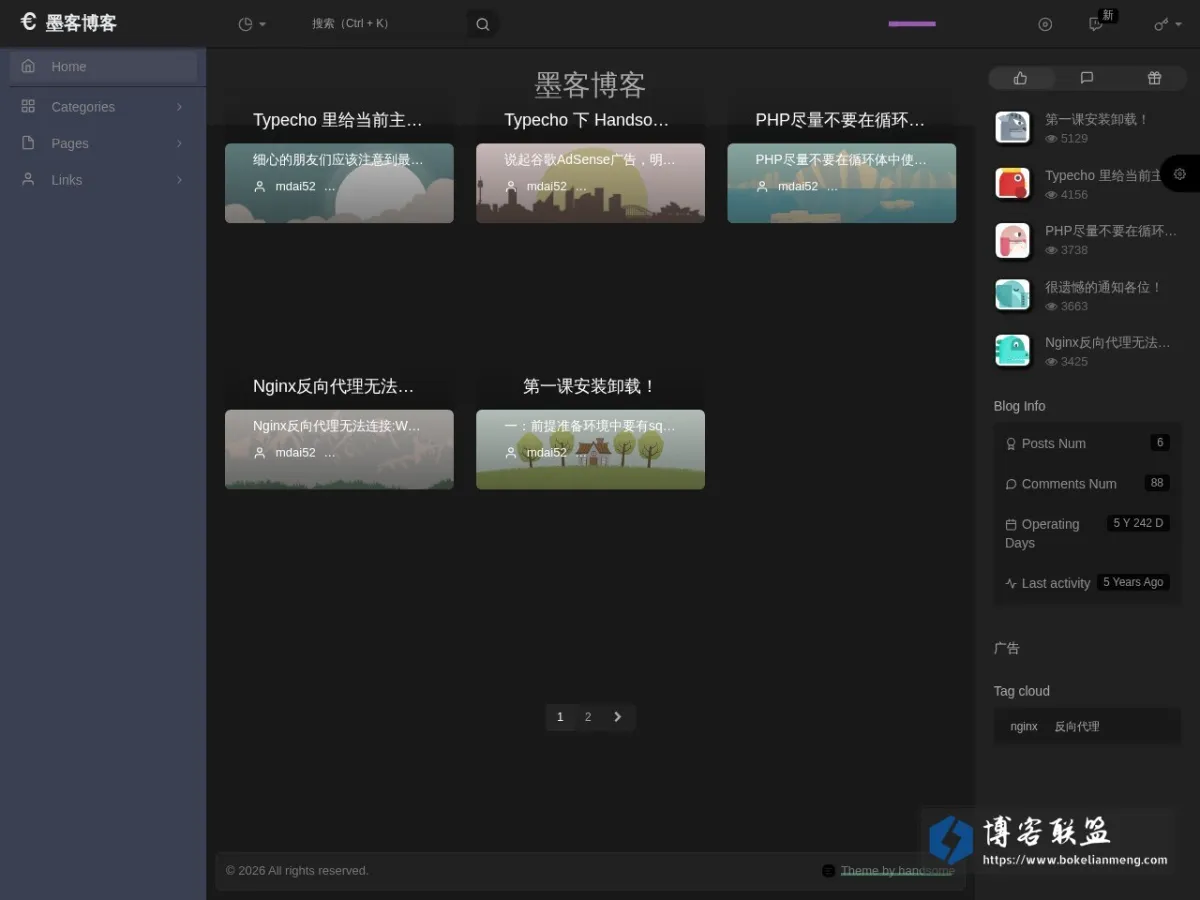Click the Home icon in the sidebar
The height and width of the screenshot is (900, 1200).
click(28, 66)
